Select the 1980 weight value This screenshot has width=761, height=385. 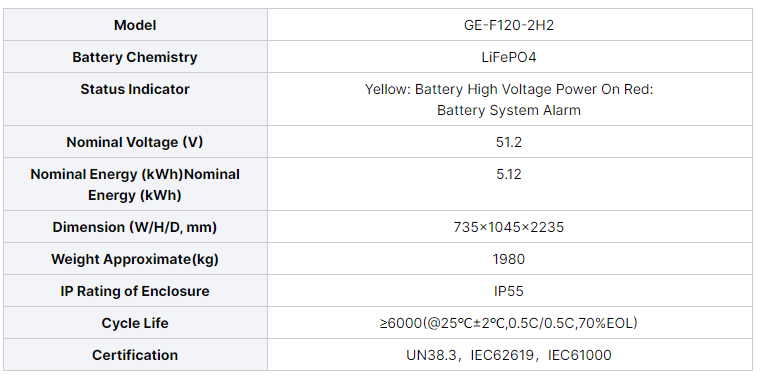pyautogui.click(x=509, y=259)
